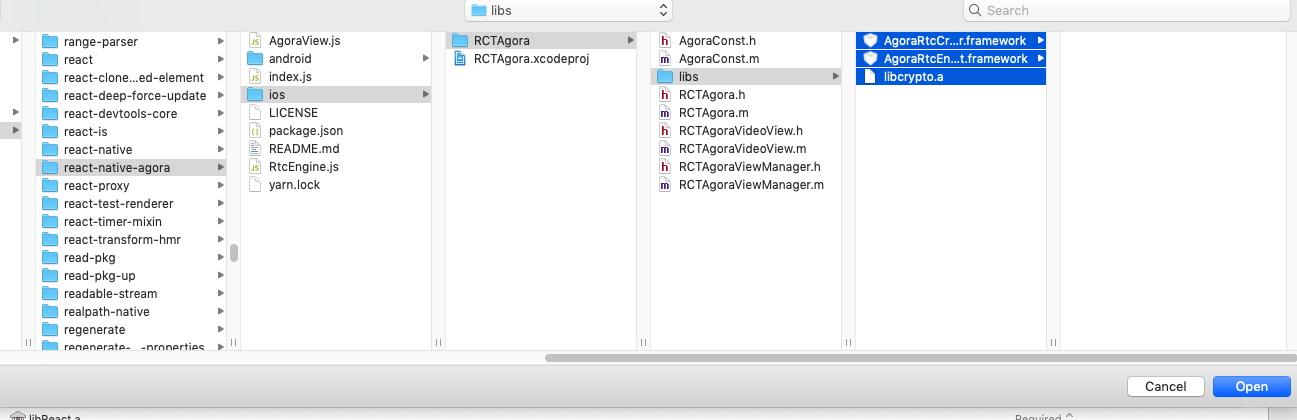Screen dimensions: 1297x420
Task: Click the Cancel button
Action: [1165, 387]
